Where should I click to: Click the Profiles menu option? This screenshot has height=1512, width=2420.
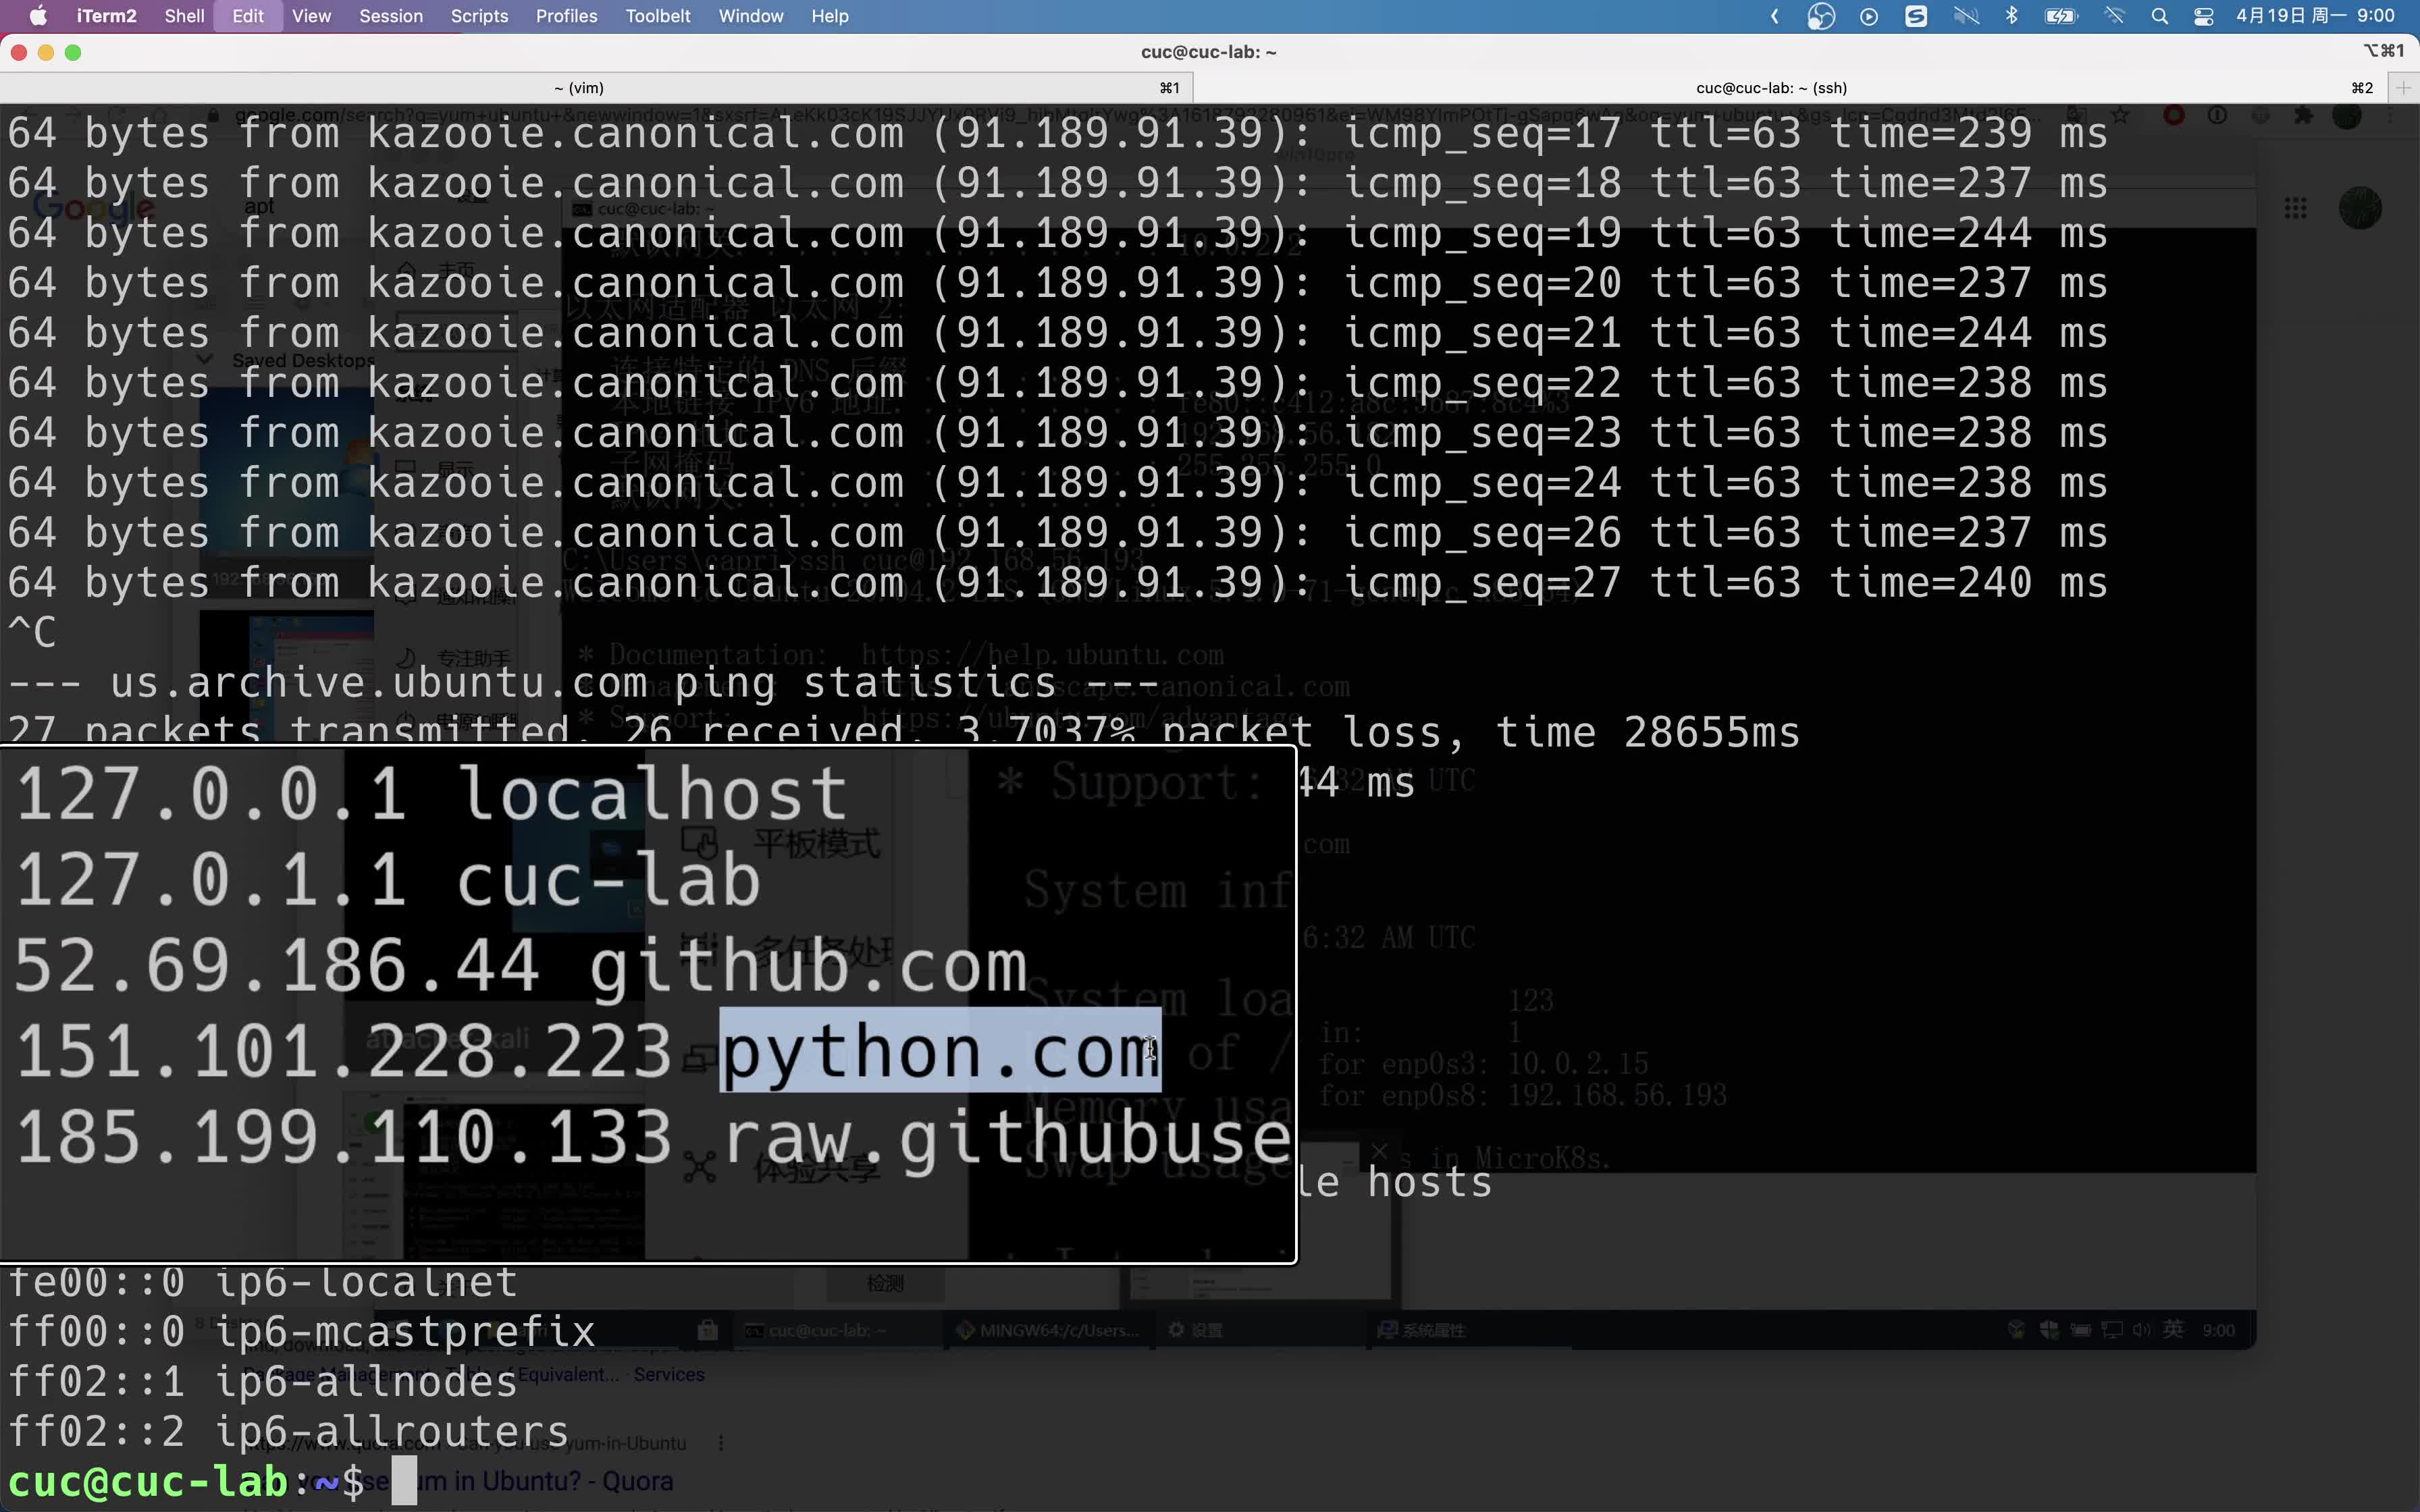pyautogui.click(x=567, y=16)
